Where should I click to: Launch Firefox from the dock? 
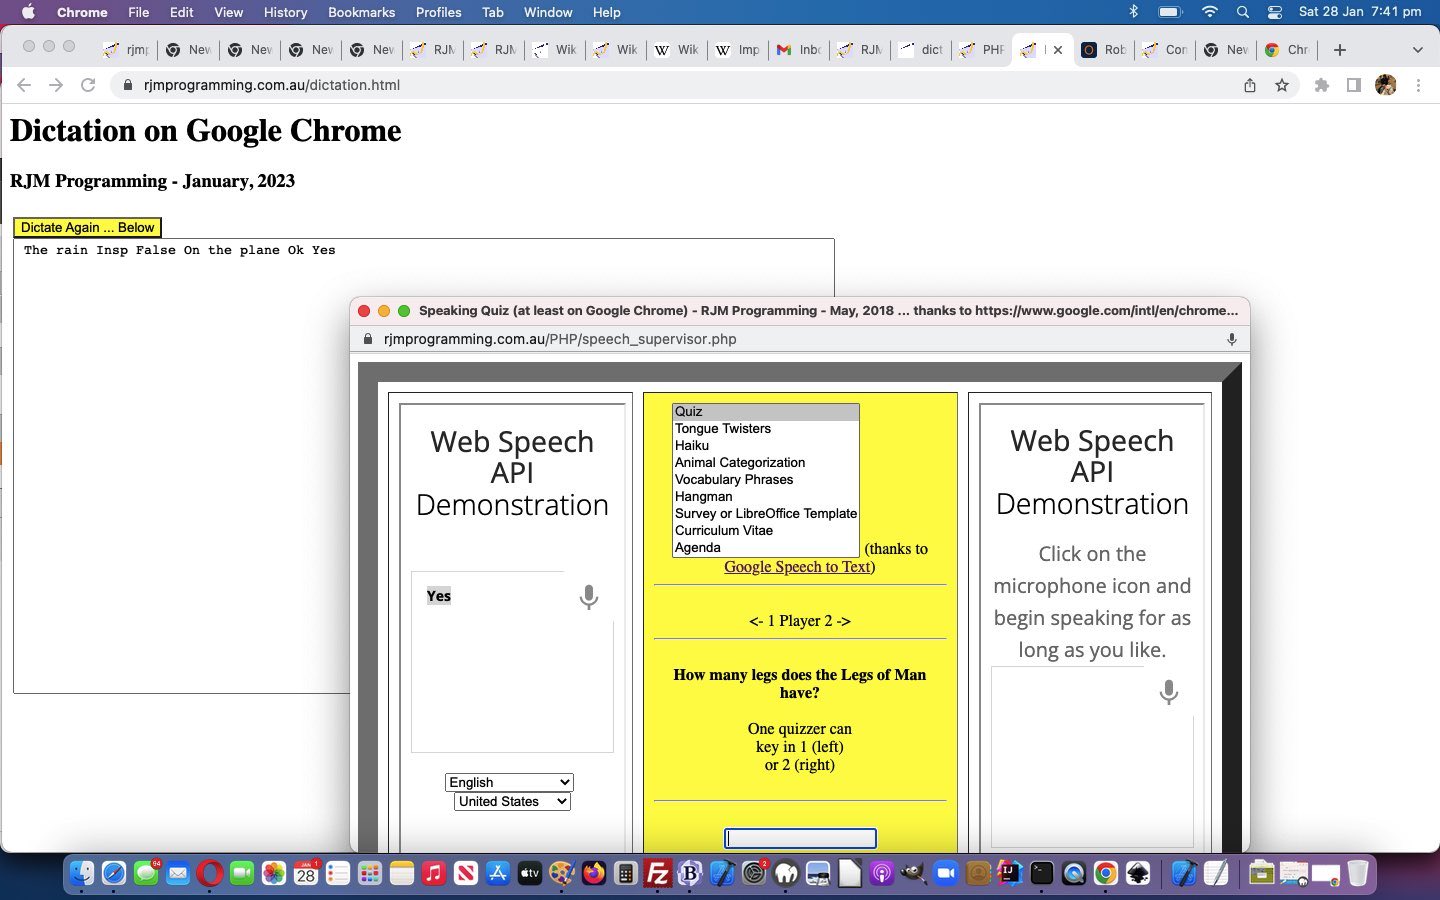593,873
